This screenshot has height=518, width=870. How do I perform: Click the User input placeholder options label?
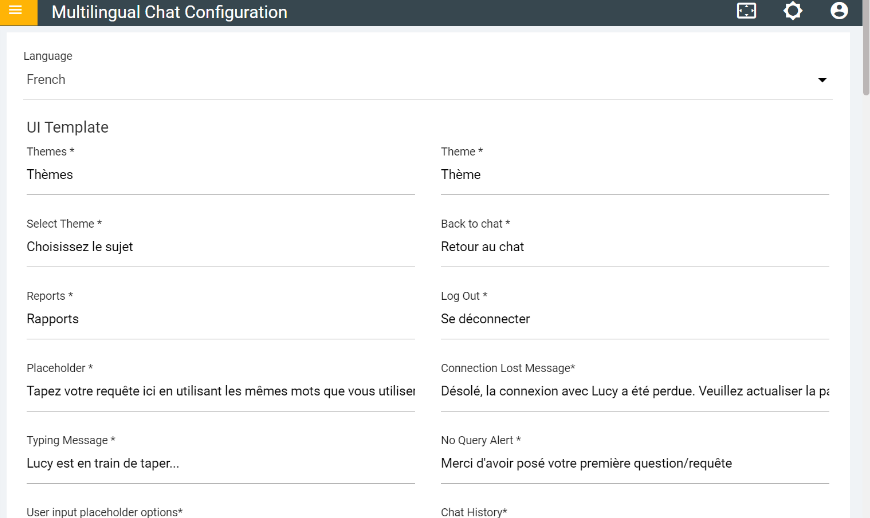(104, 512)
